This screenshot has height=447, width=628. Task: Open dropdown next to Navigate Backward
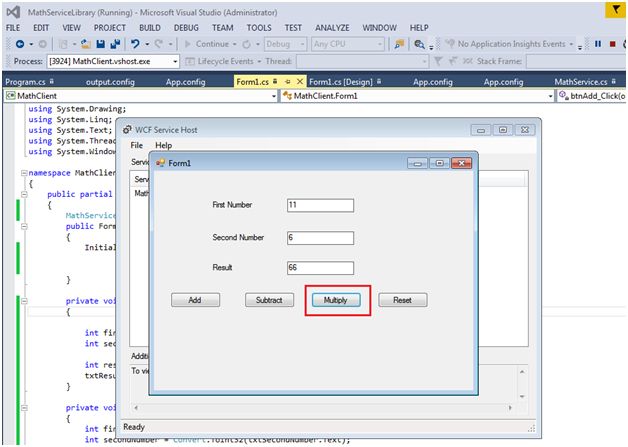(31, 44)
